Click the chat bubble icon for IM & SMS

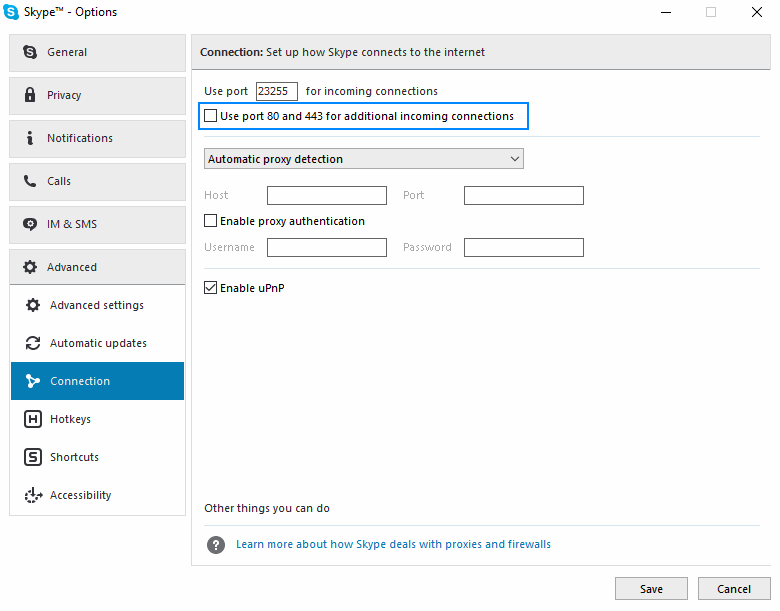click(30, 224)
